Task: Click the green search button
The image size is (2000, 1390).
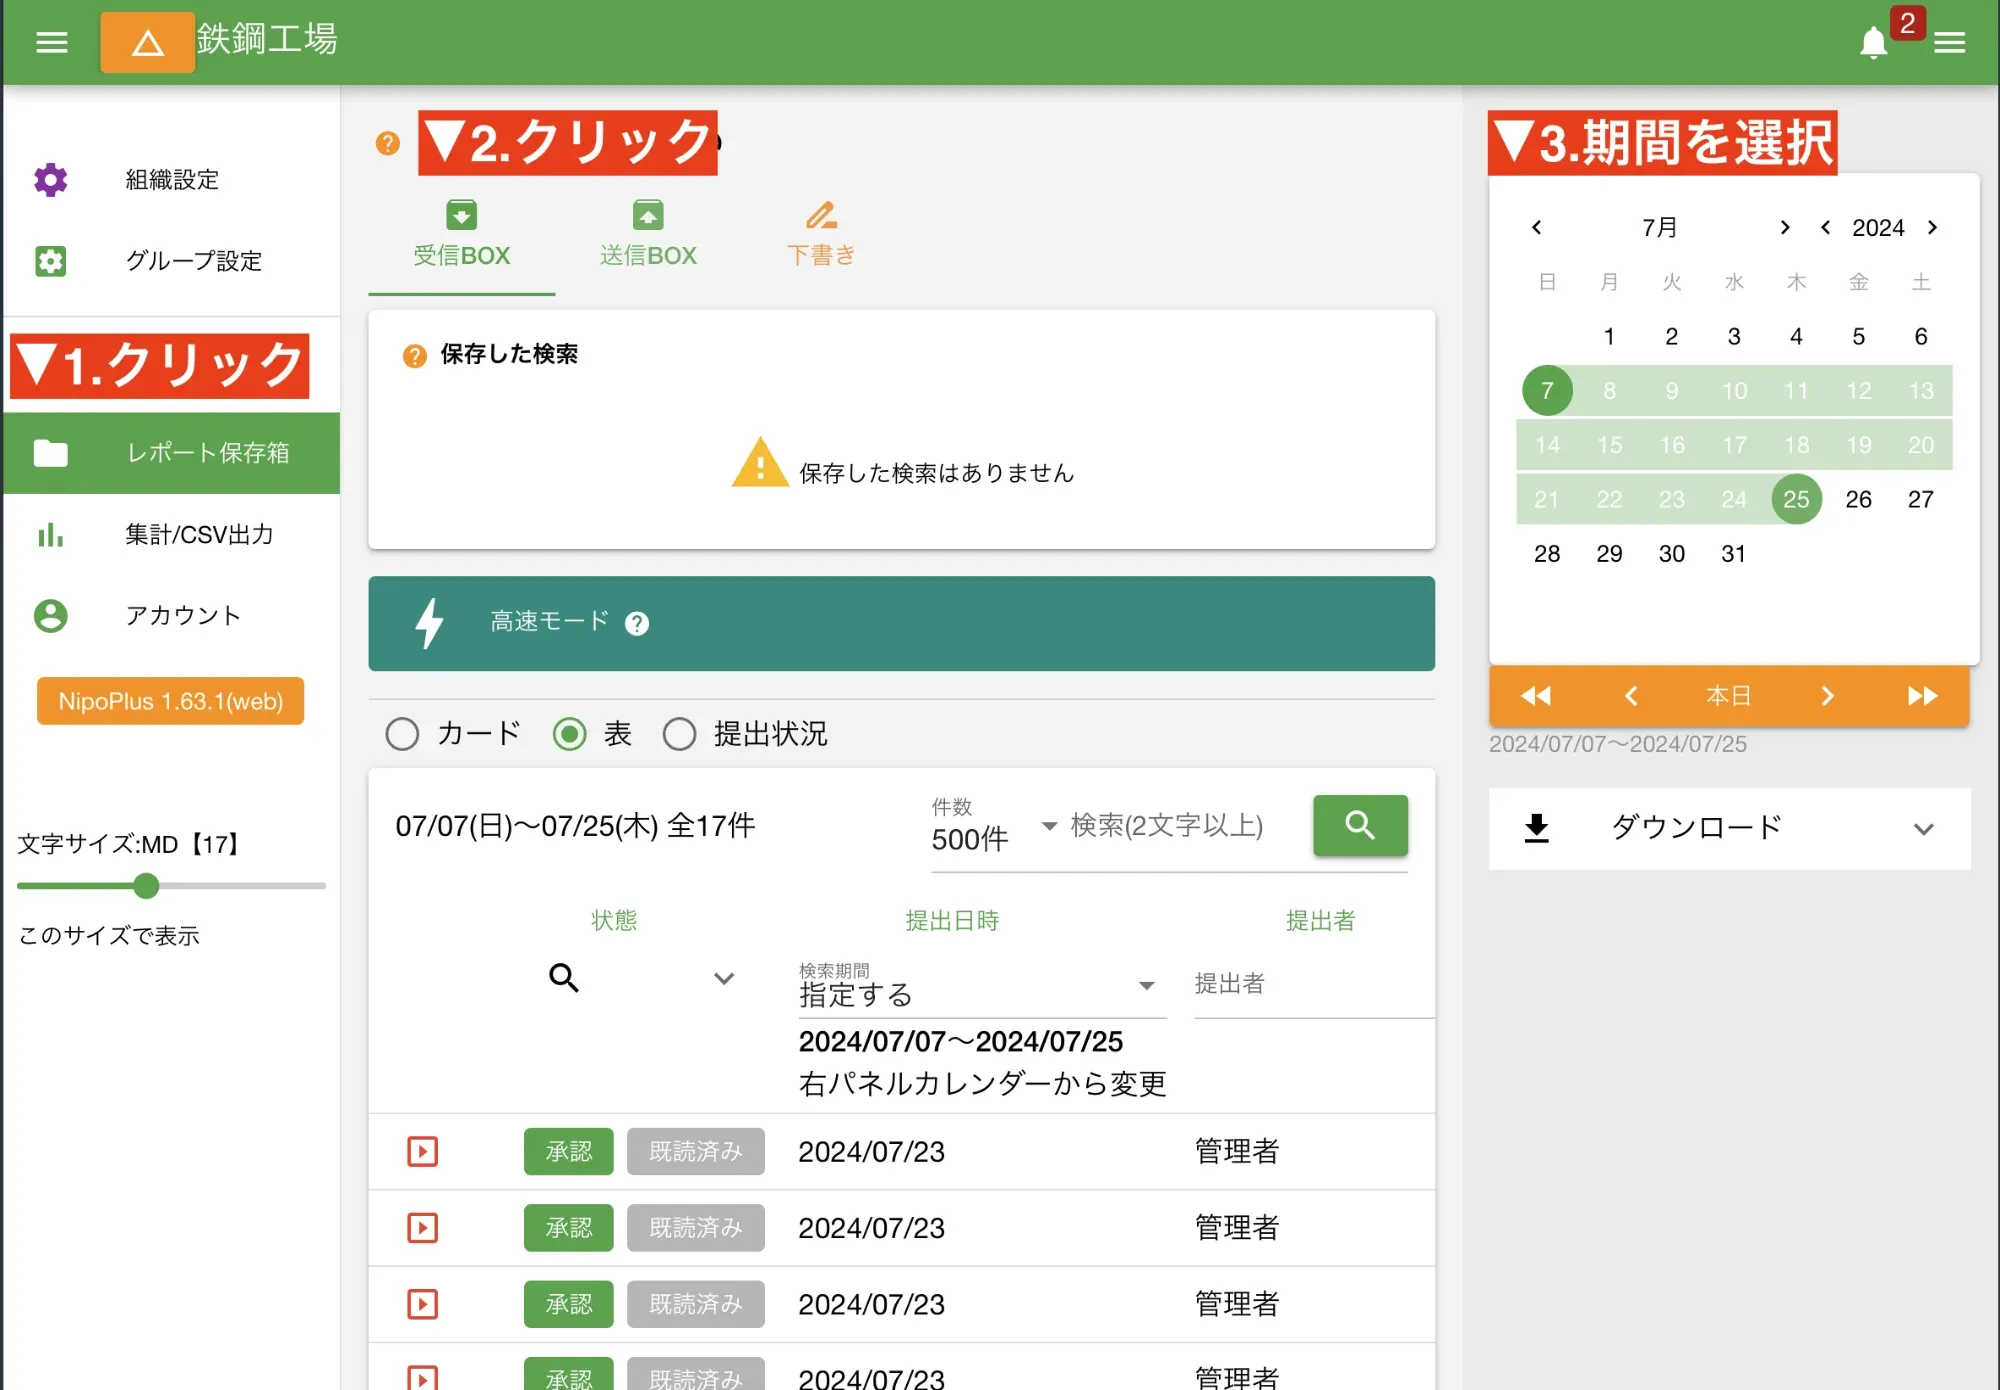Action: [1360, 825]
